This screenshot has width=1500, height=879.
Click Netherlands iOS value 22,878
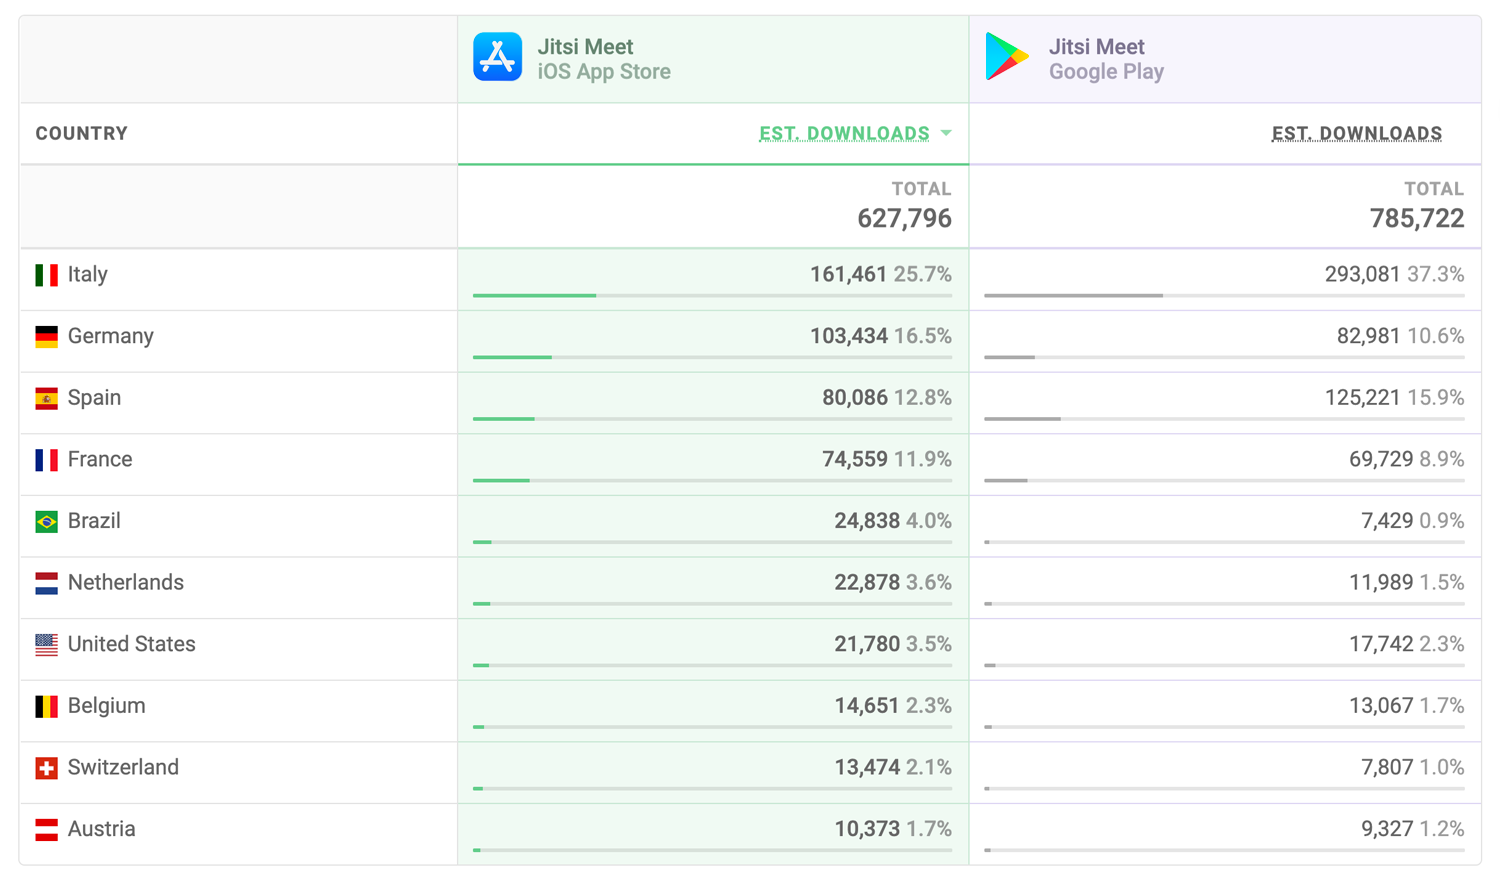867,582
